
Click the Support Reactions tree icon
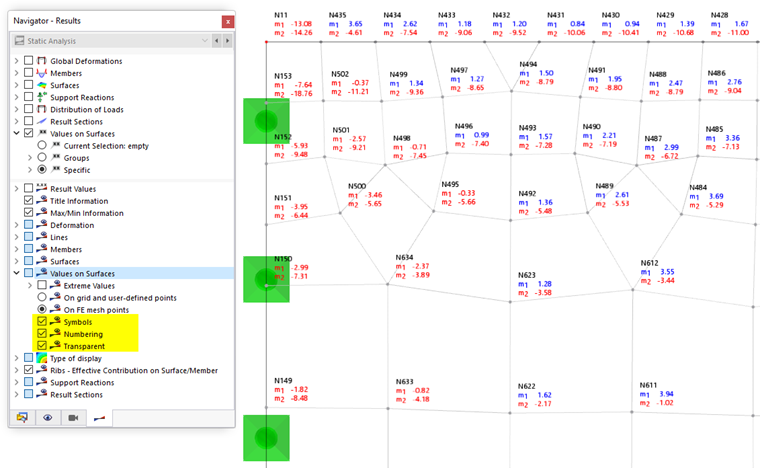pos(42,97)
